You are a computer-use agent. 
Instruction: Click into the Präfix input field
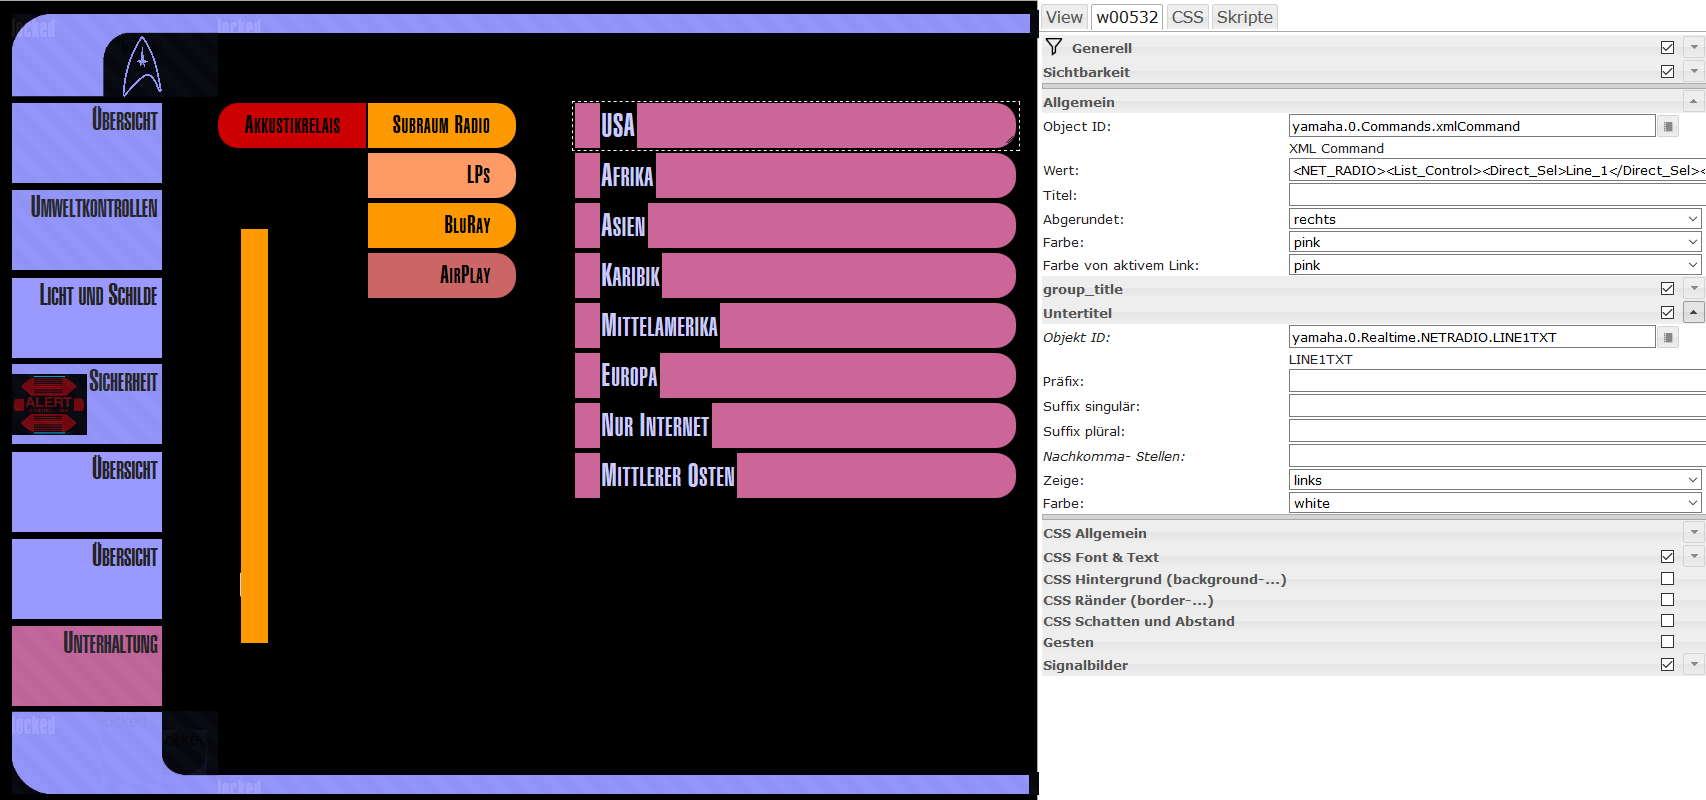(x=1497, y=381)
